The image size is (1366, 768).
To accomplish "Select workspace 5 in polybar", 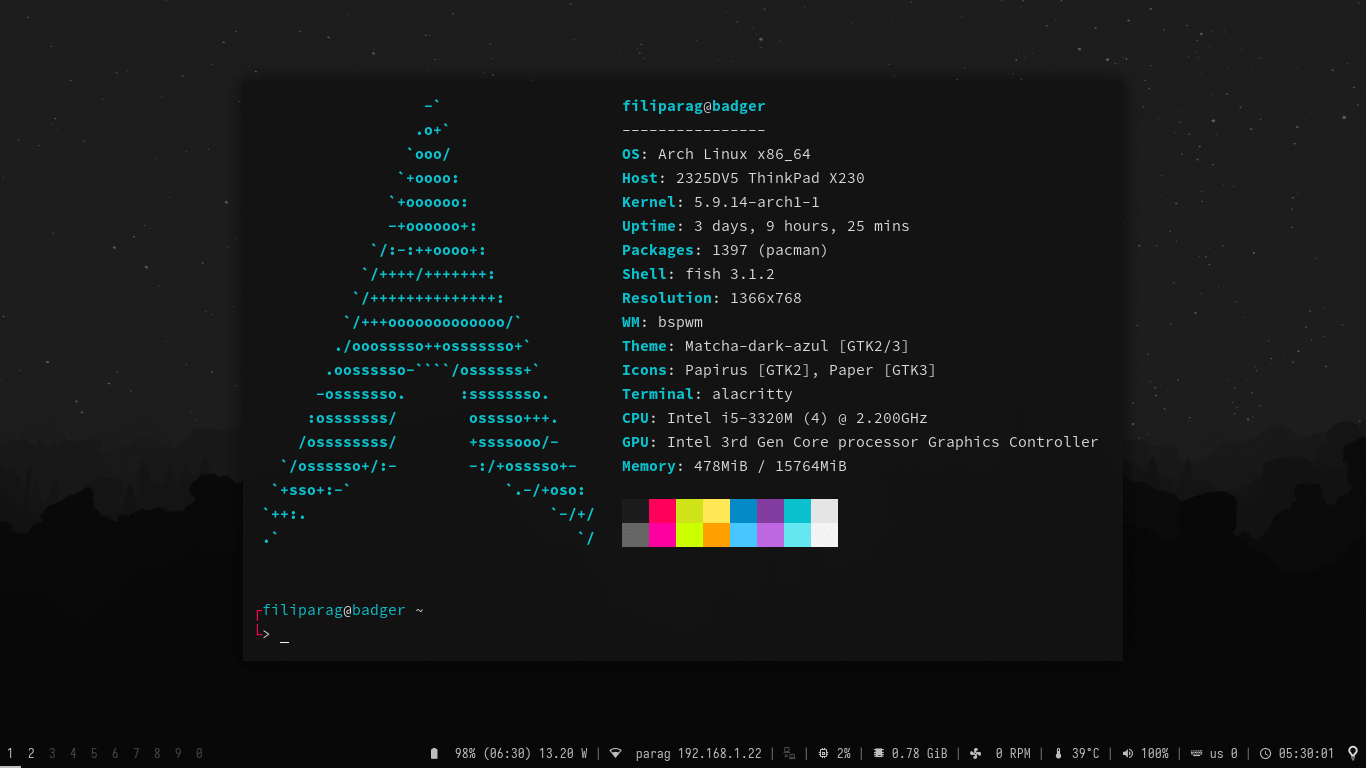I will [x=93, y=753].
